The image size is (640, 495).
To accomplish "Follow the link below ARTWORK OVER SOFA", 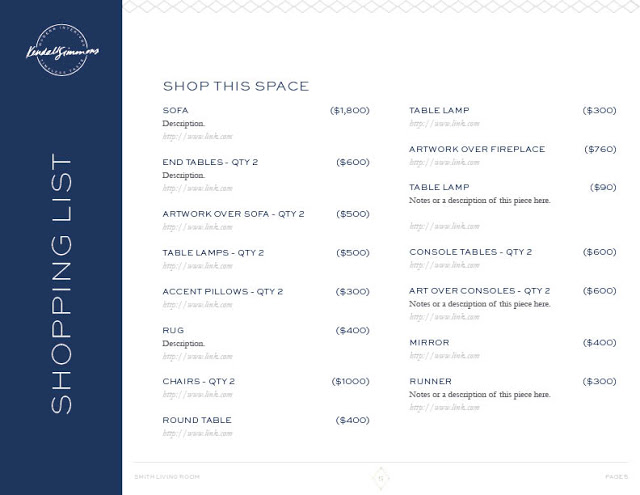I will click(197, 227).
